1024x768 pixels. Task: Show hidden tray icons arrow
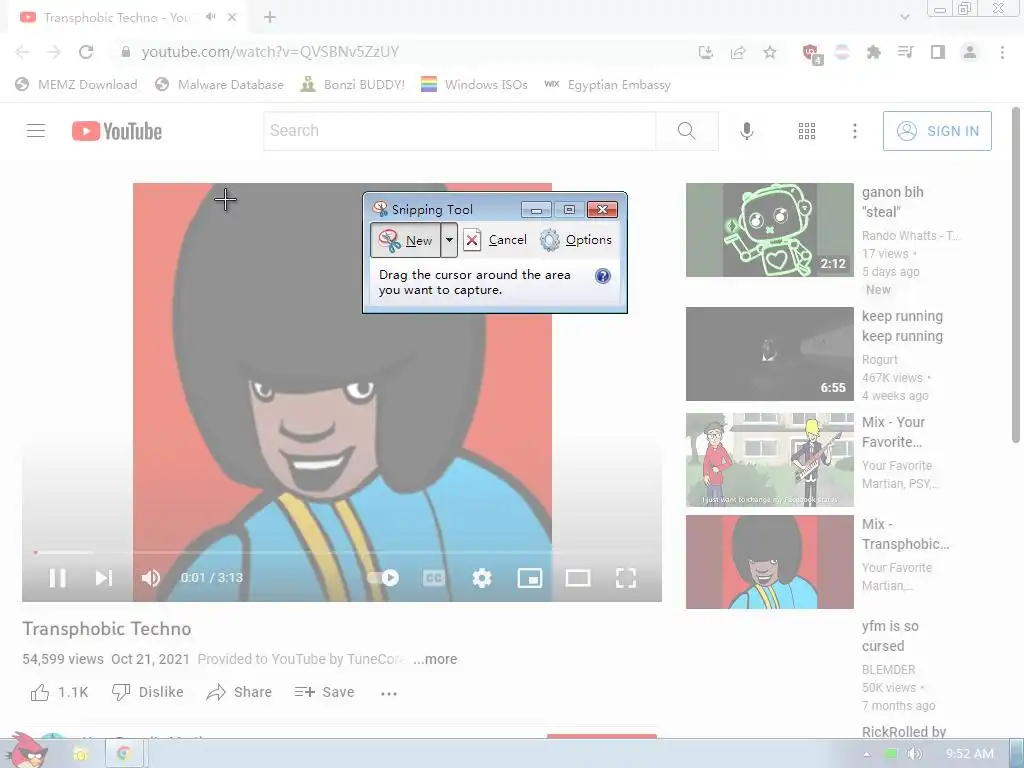click(867, 754)
